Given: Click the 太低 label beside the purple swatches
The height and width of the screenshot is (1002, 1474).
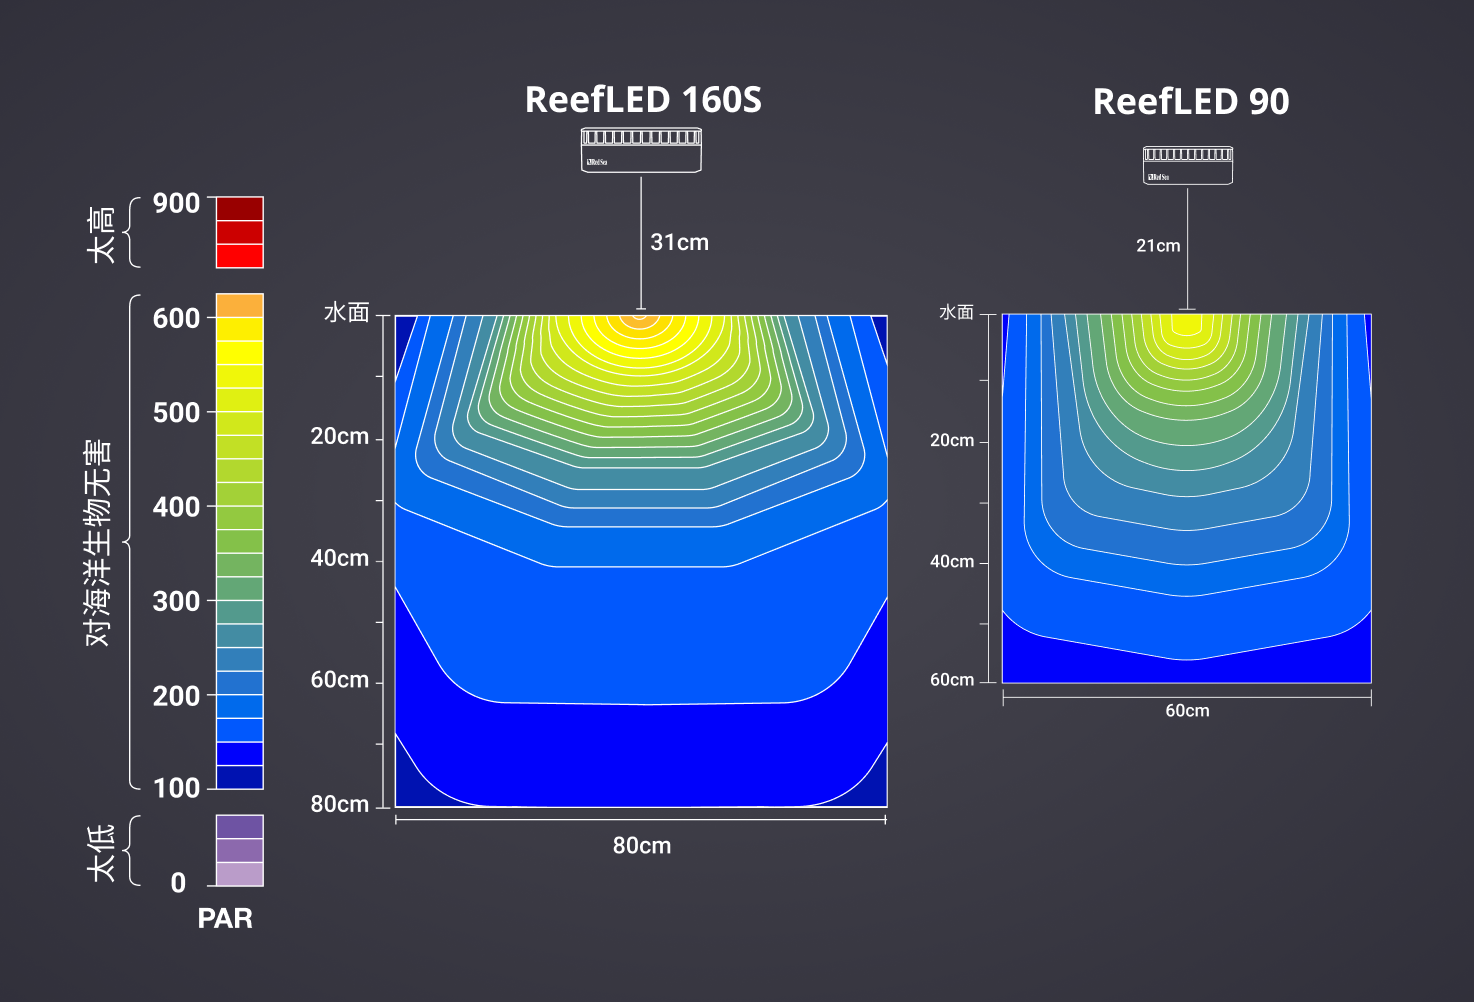Looking at the screenshot, I should coord(101,852).
